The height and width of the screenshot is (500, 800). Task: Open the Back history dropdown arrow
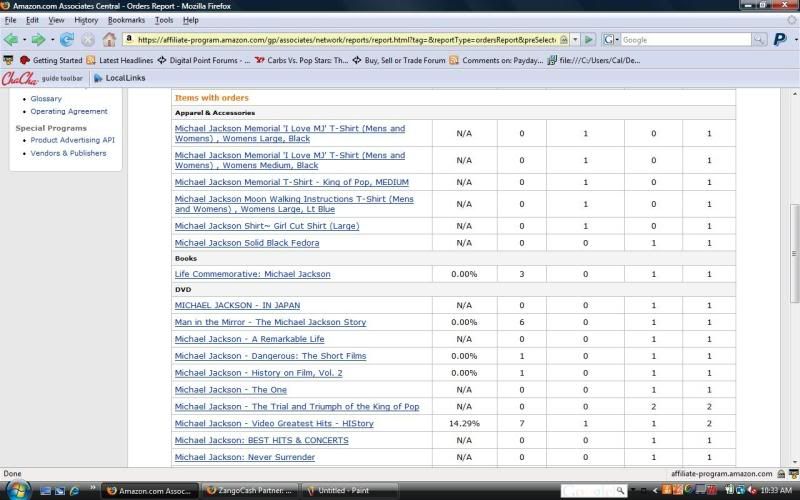[x=24, y=40]
